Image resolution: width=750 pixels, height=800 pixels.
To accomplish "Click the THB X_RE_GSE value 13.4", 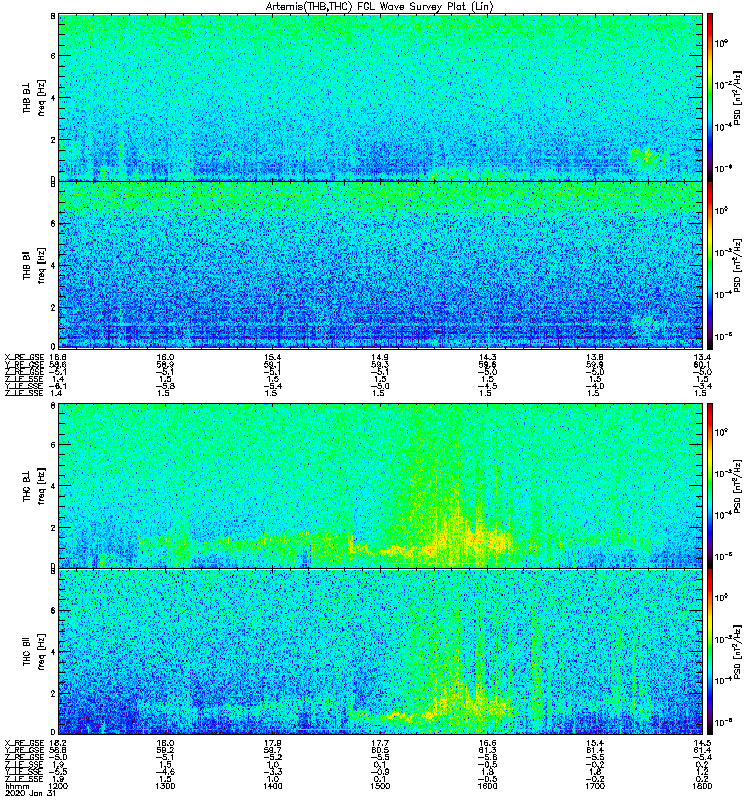I will (702, 357).
